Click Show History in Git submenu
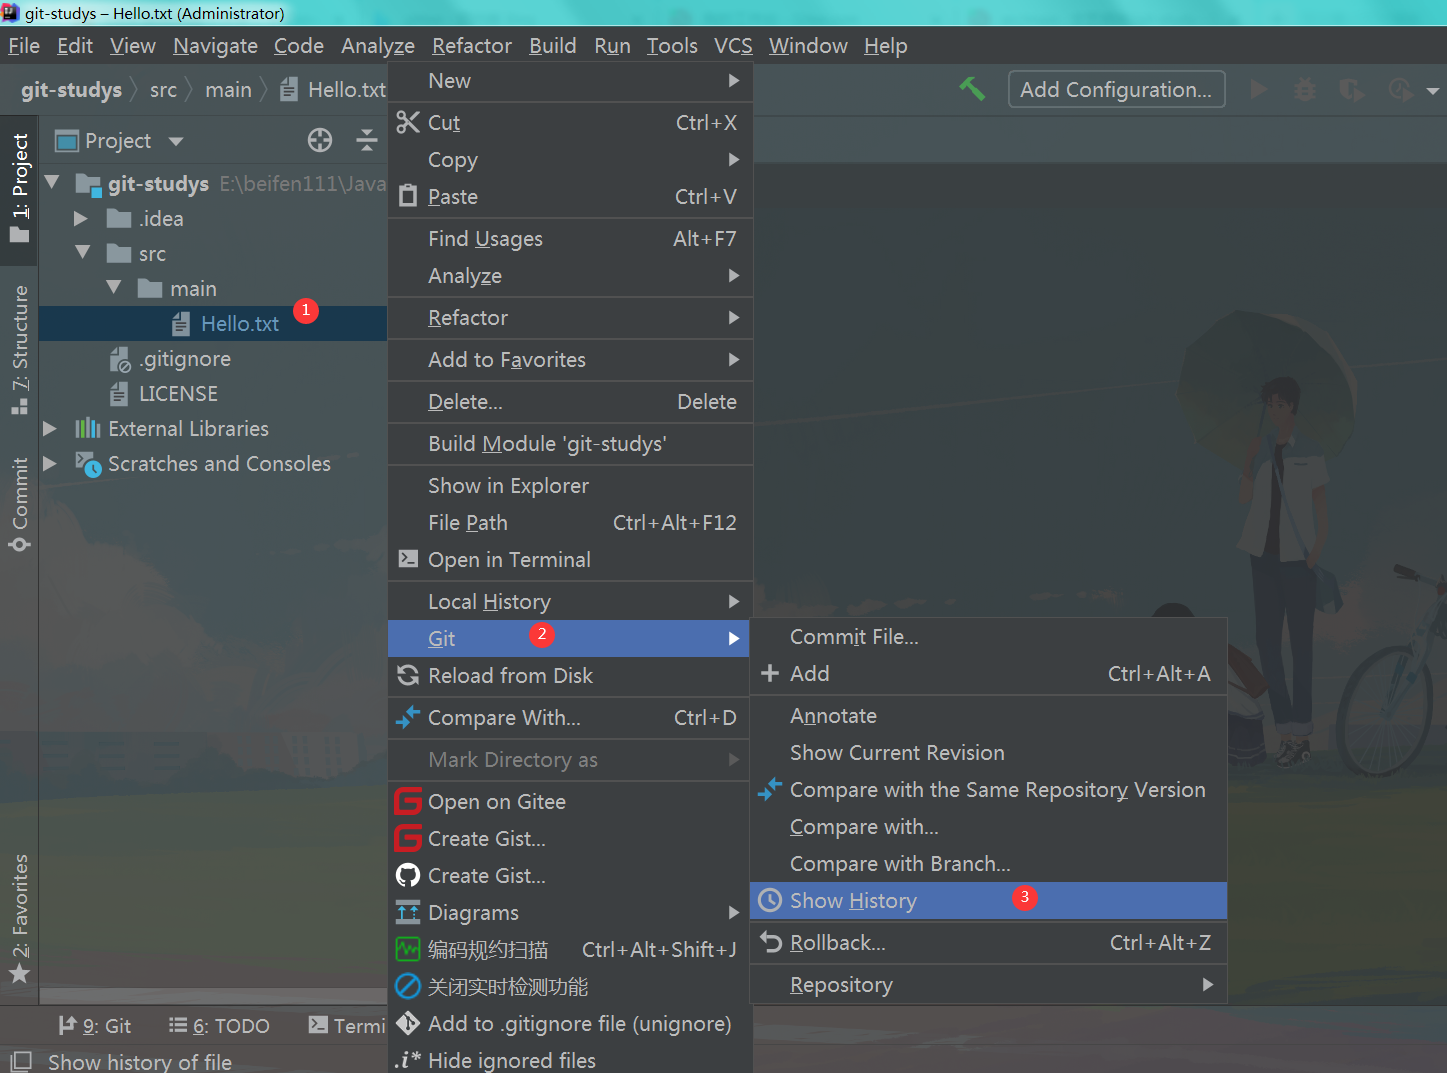This screenshot has height=1073, width=1447. (x=988, y=901)
